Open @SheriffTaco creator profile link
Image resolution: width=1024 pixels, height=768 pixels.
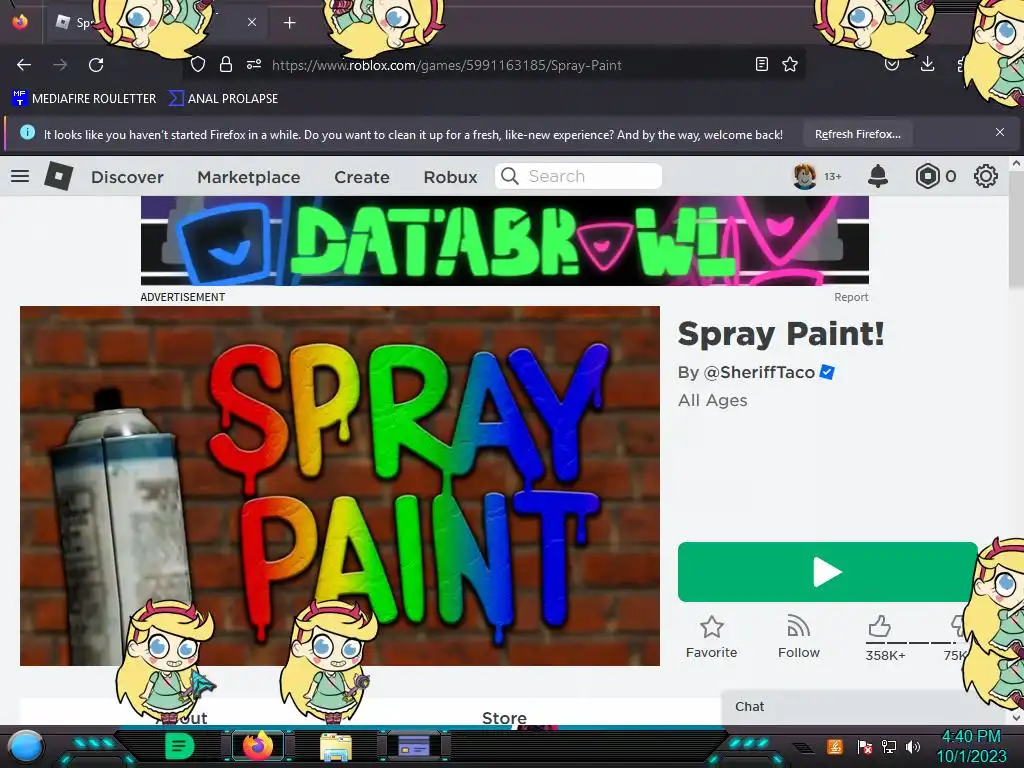759,372
